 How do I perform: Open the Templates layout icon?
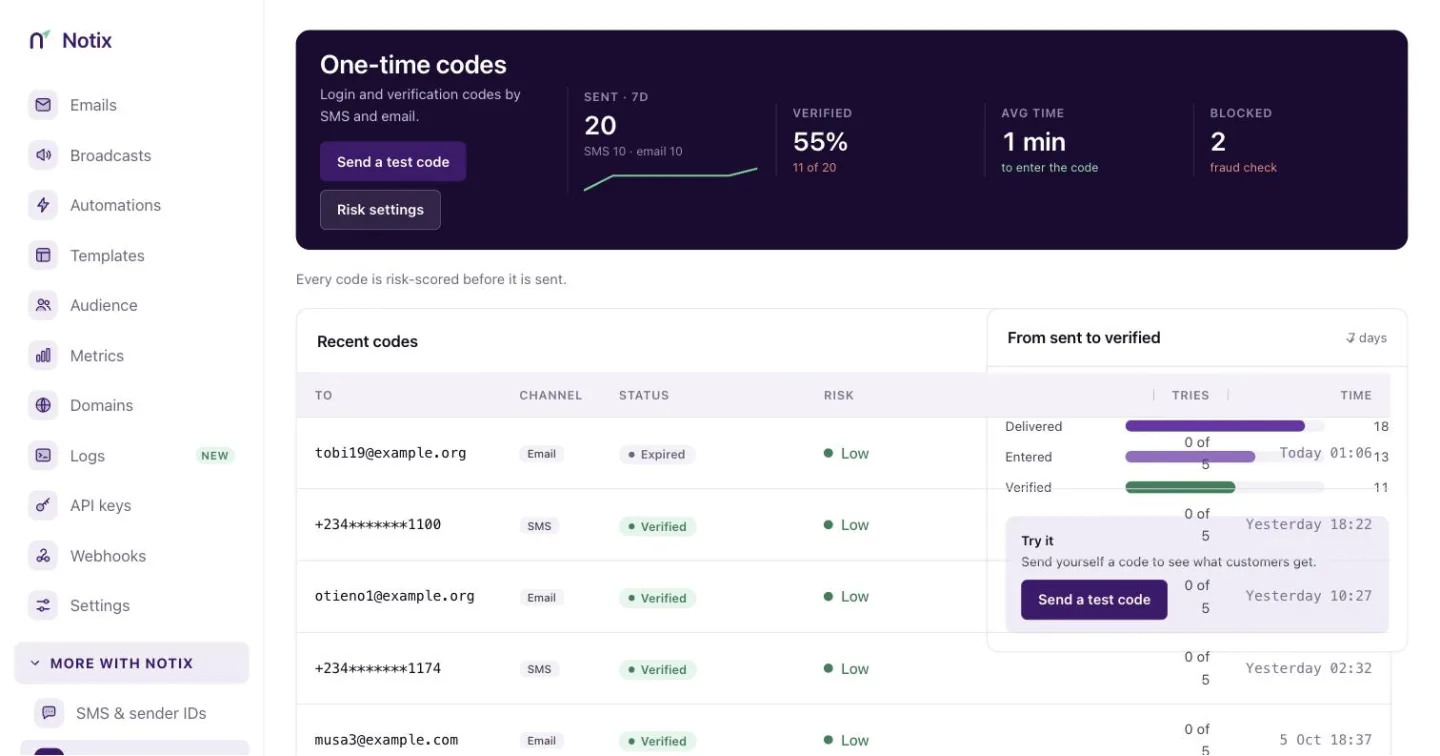[43, 255]
